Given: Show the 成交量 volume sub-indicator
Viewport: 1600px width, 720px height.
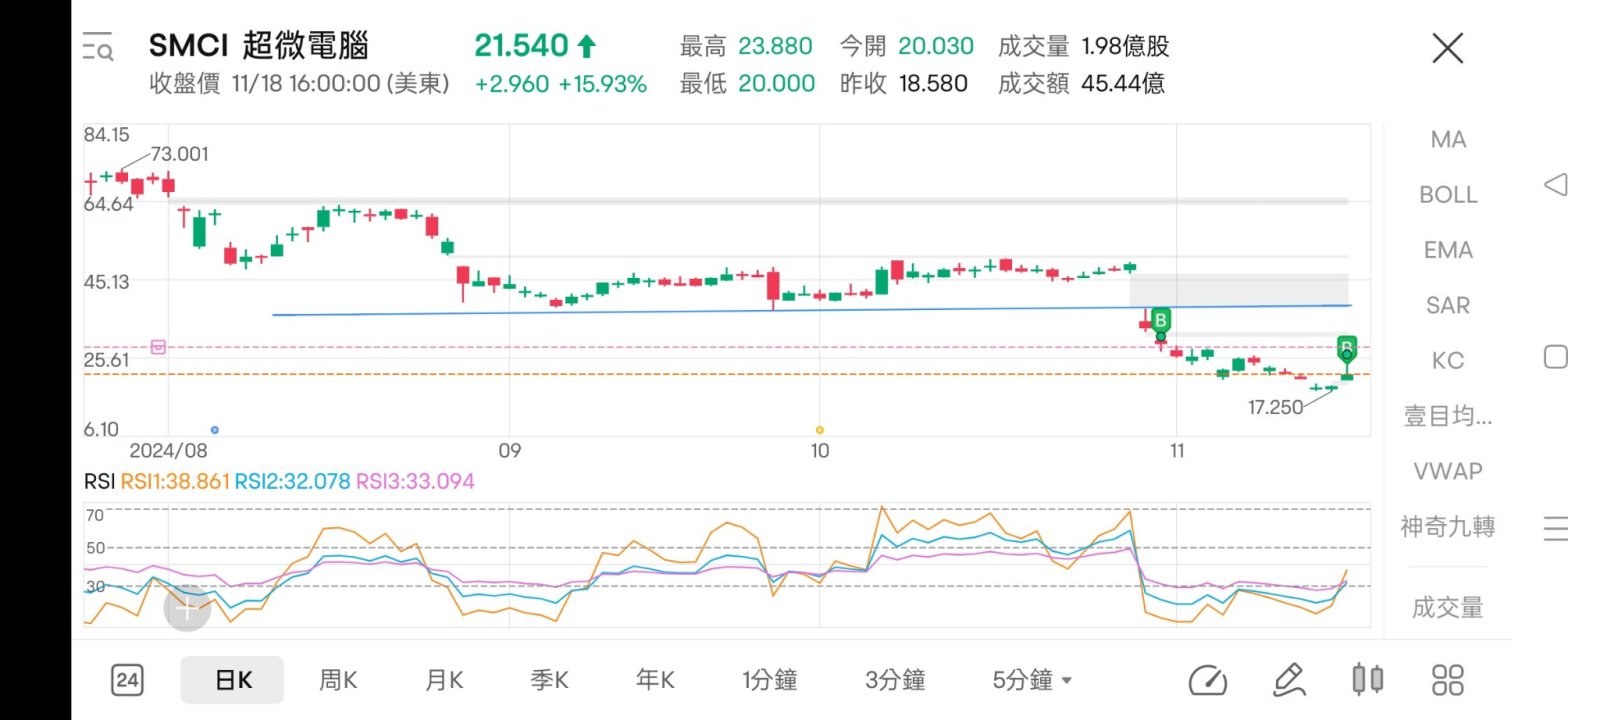Looking at the screenshot, I should [1448, 607].
